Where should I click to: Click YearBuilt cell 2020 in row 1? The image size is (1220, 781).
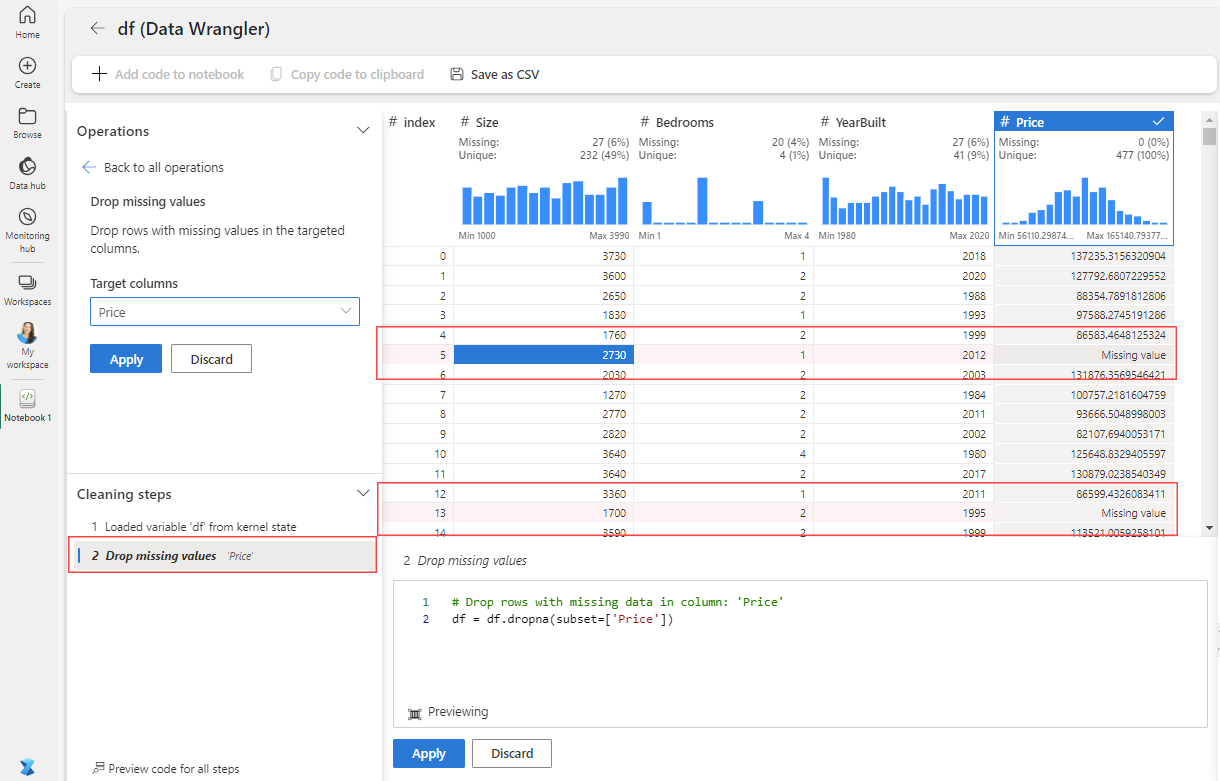903,276
